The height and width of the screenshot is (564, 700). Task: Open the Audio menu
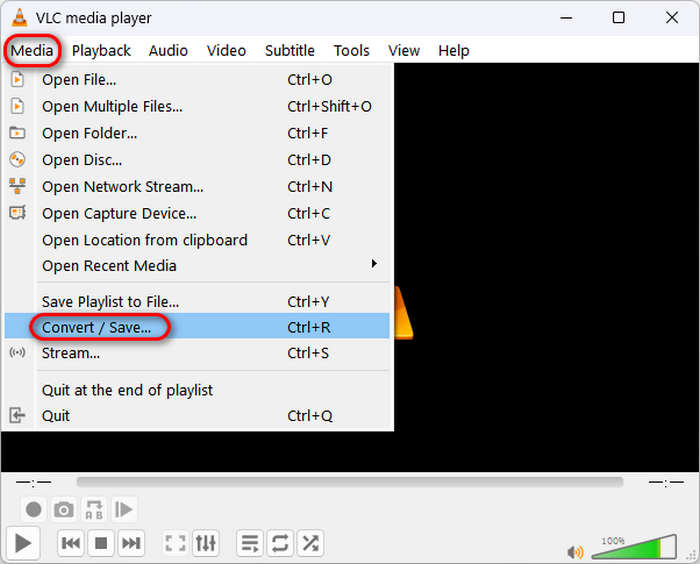[x=168, y=50]
